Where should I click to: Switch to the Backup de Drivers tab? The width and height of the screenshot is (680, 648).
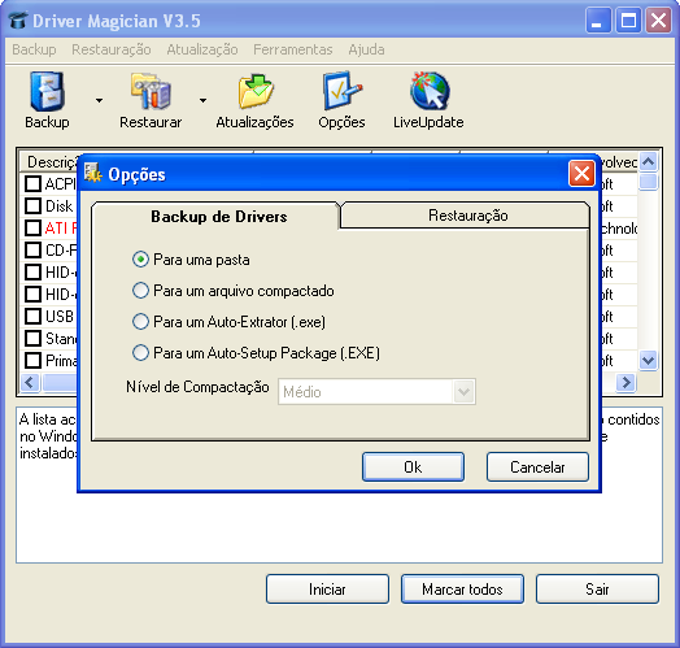[216, 216]
